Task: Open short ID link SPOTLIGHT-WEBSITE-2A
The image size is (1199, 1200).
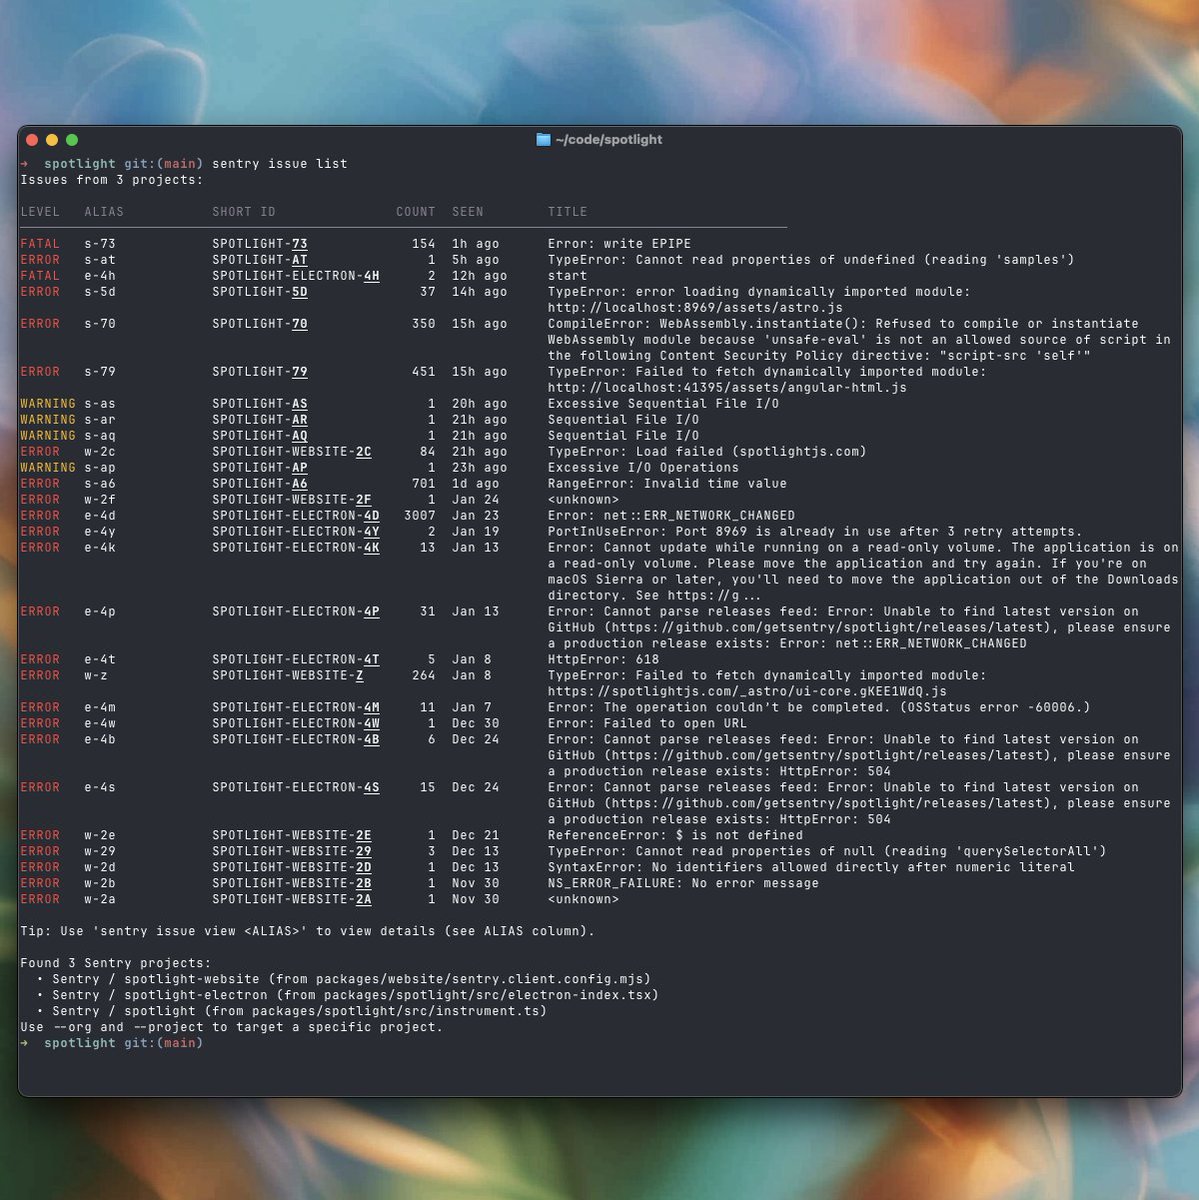Action: [292, 900]
